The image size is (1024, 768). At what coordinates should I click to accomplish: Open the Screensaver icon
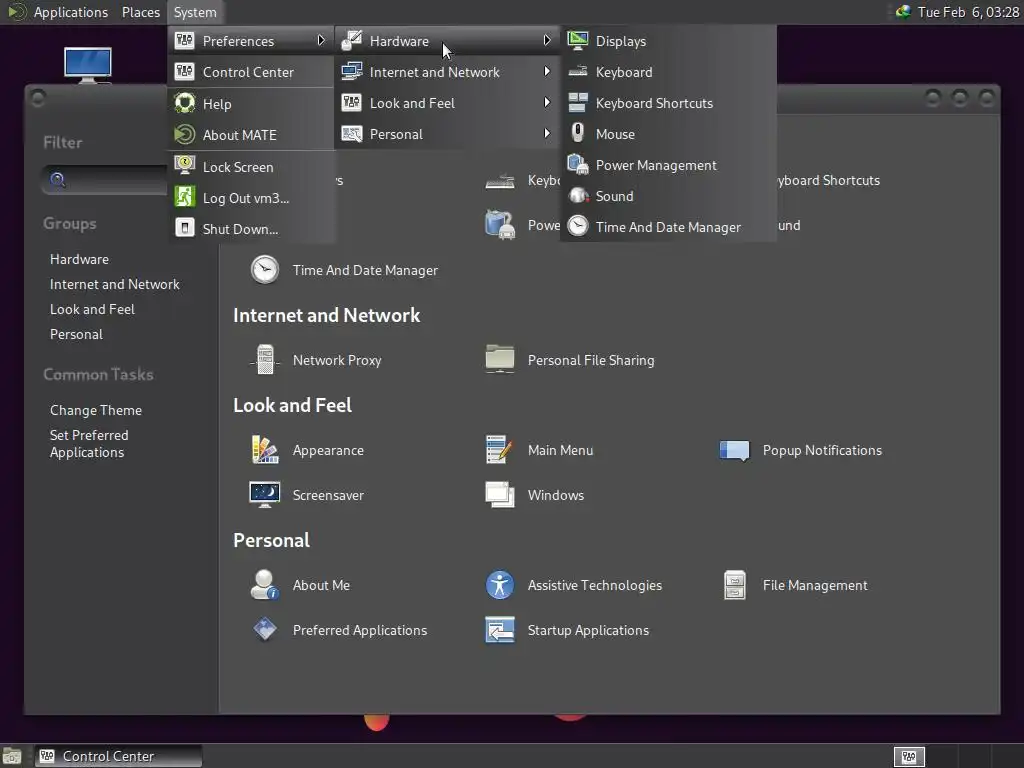[264, 495]
